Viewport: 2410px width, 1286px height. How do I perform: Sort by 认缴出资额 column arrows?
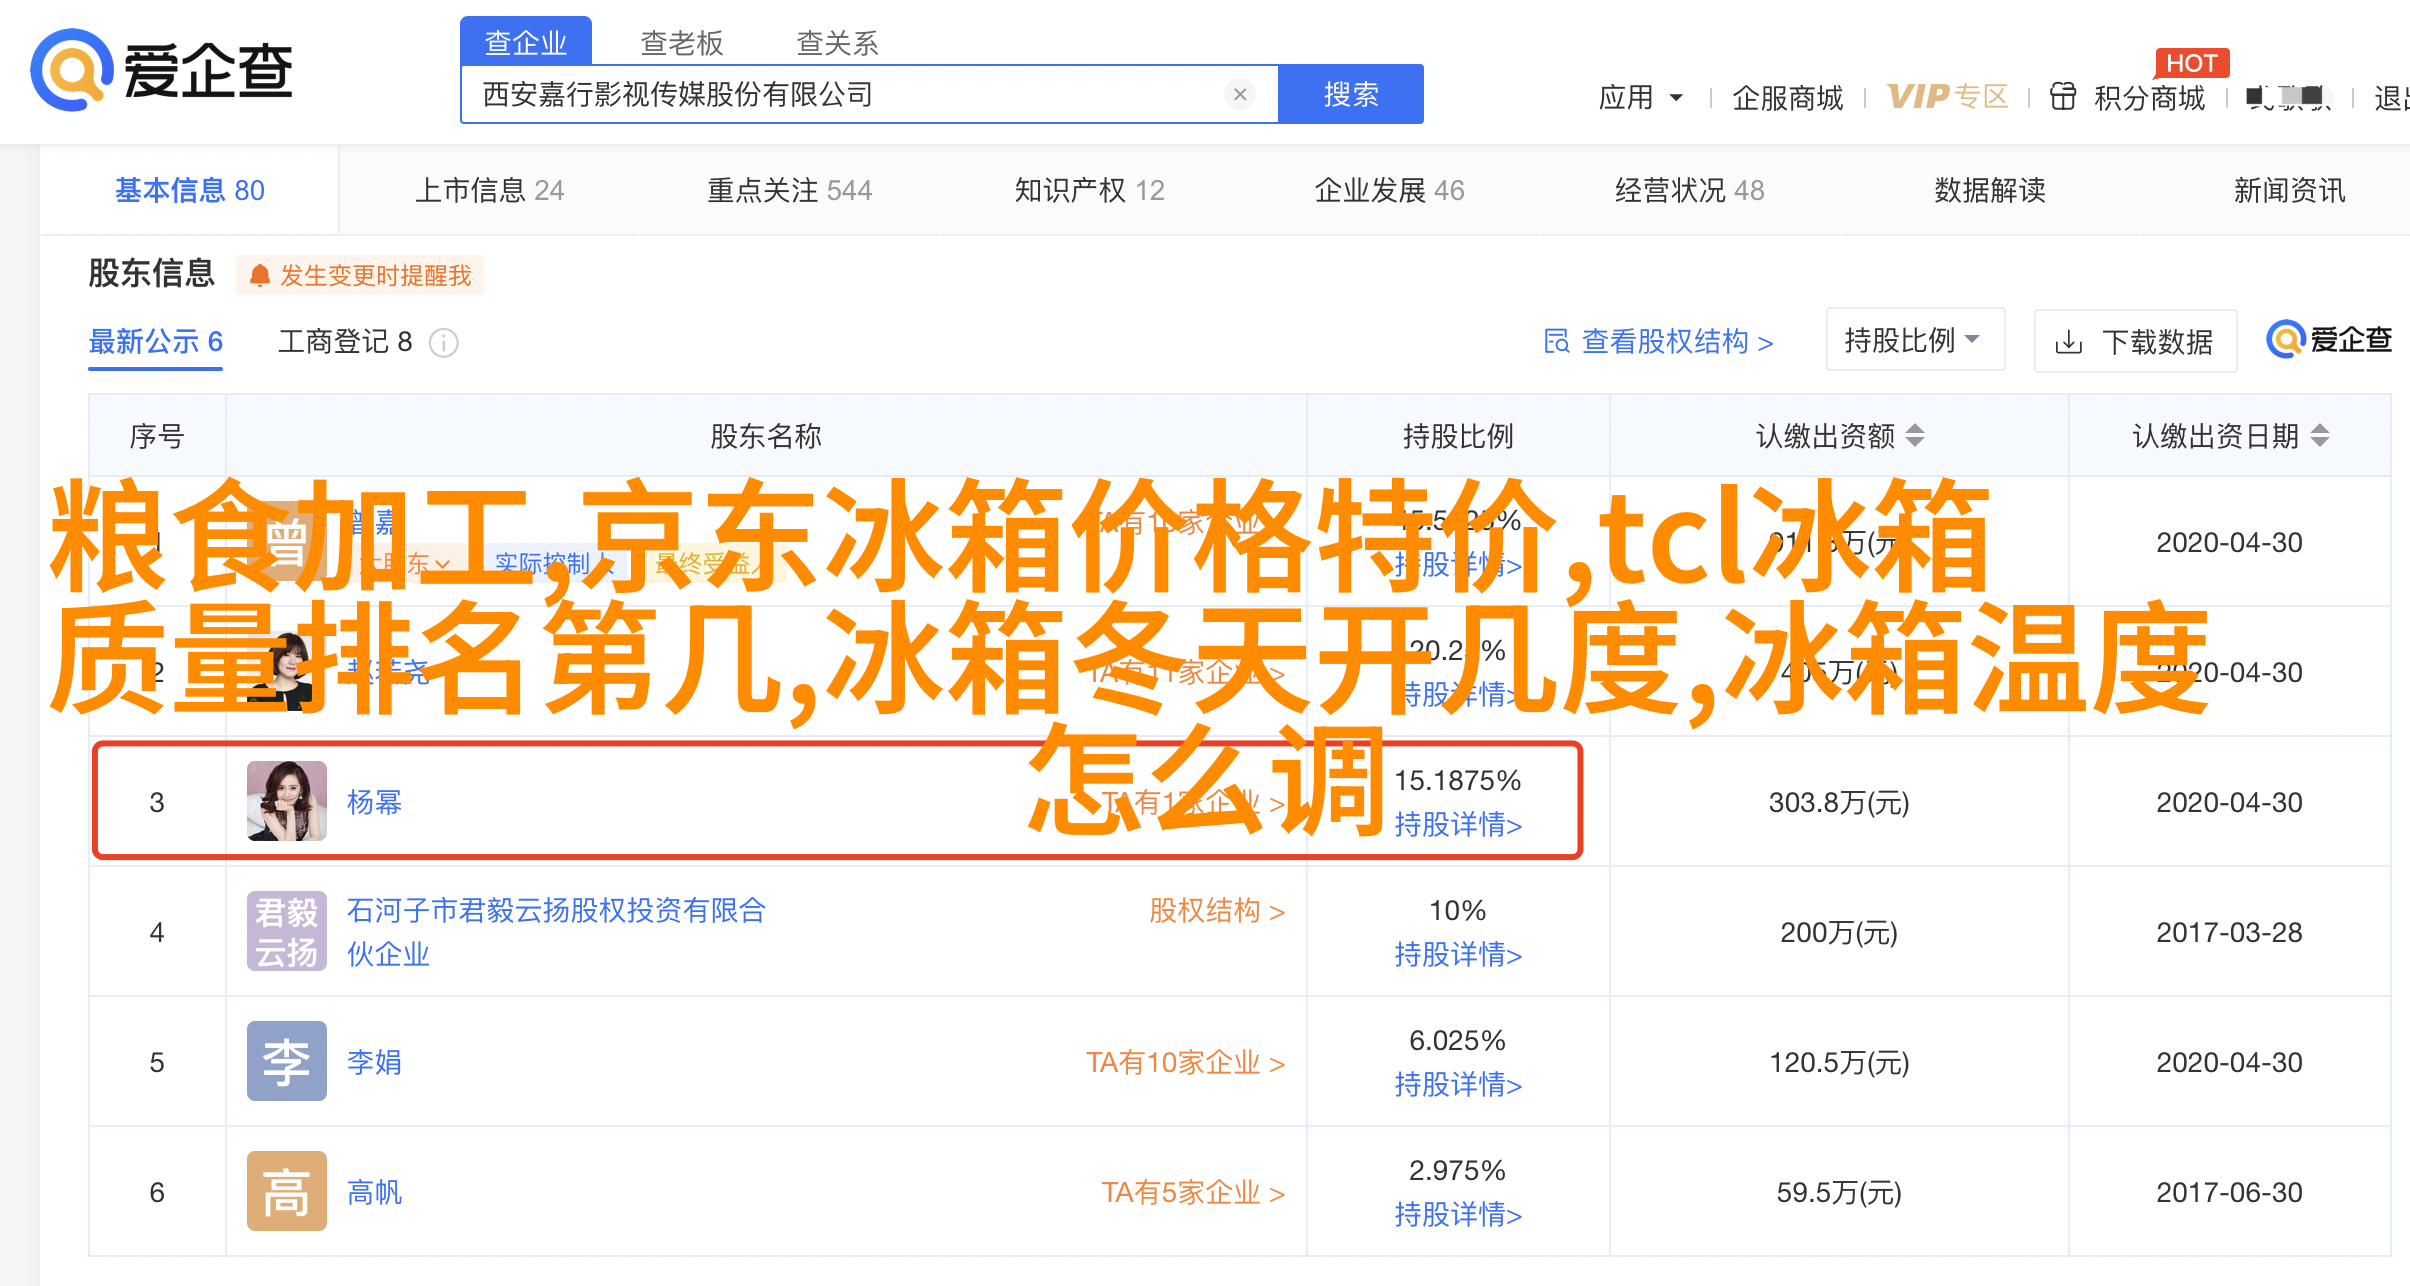[x=1915, y=436]
